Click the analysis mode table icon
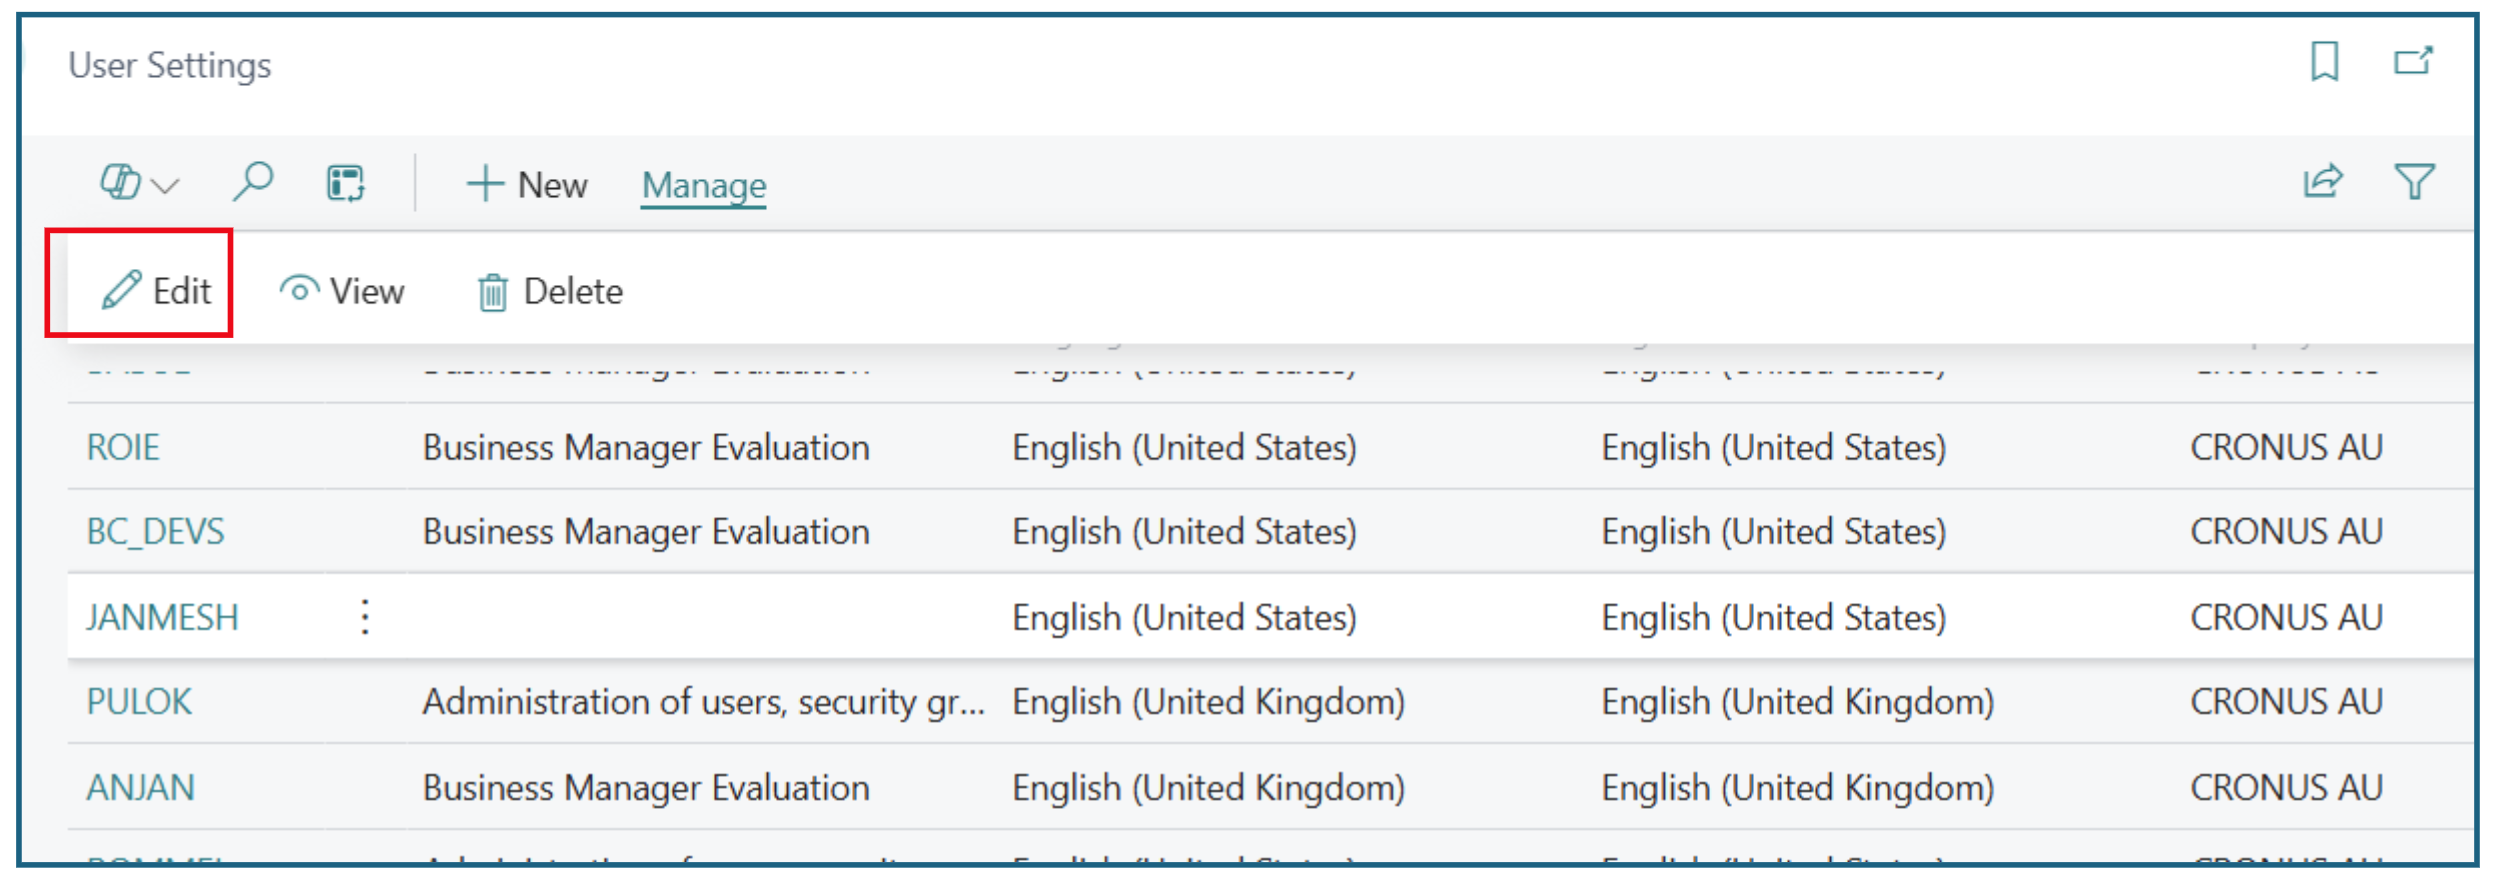The height and width of the screenshot is (876, 2498). [346, 184]
